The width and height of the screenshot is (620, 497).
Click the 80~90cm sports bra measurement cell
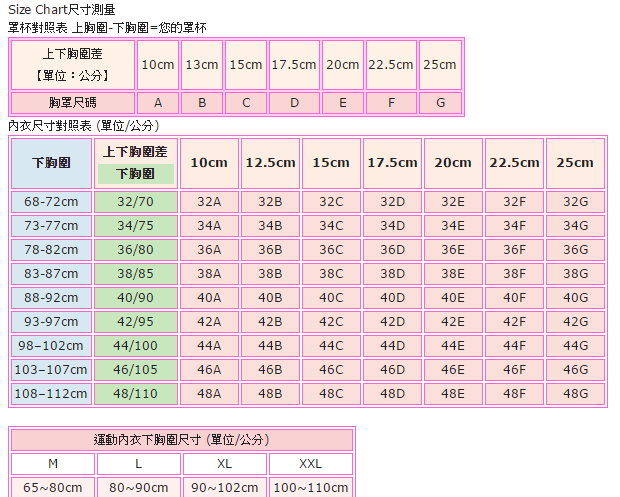[x=139, y=488]
